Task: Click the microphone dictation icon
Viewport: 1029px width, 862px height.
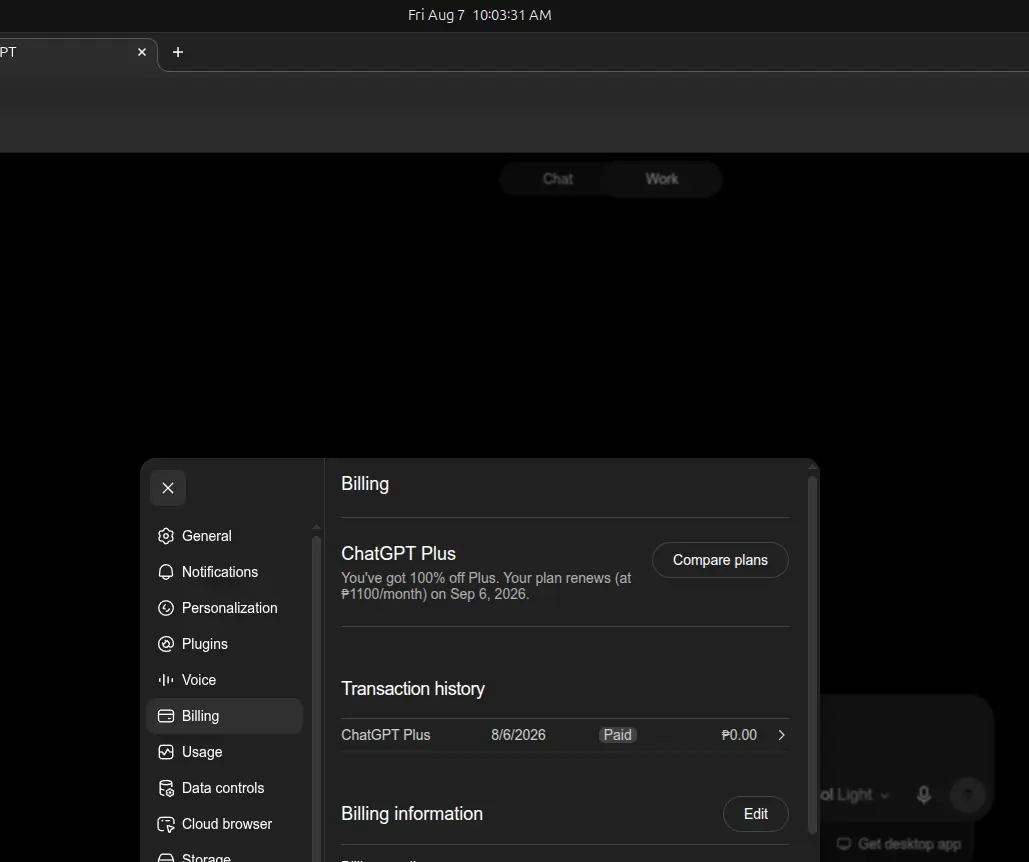Action: coord(923,795)
